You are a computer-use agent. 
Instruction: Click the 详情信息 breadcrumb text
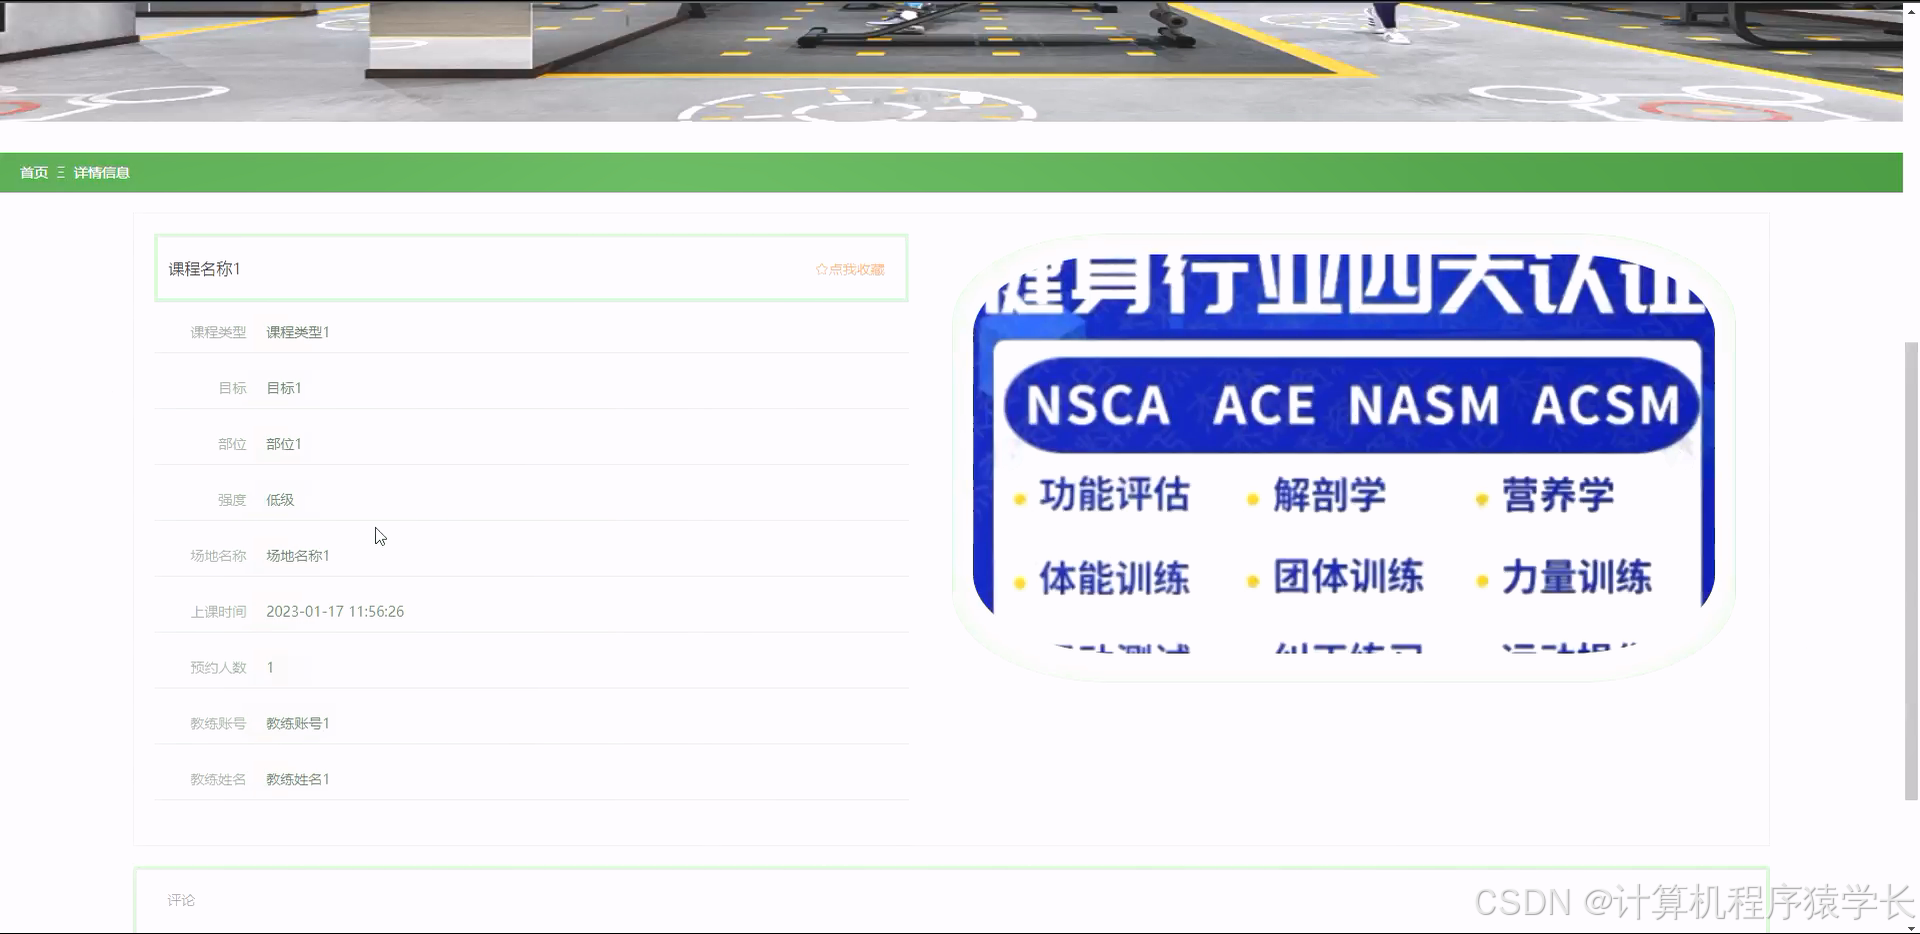[102, 173]
